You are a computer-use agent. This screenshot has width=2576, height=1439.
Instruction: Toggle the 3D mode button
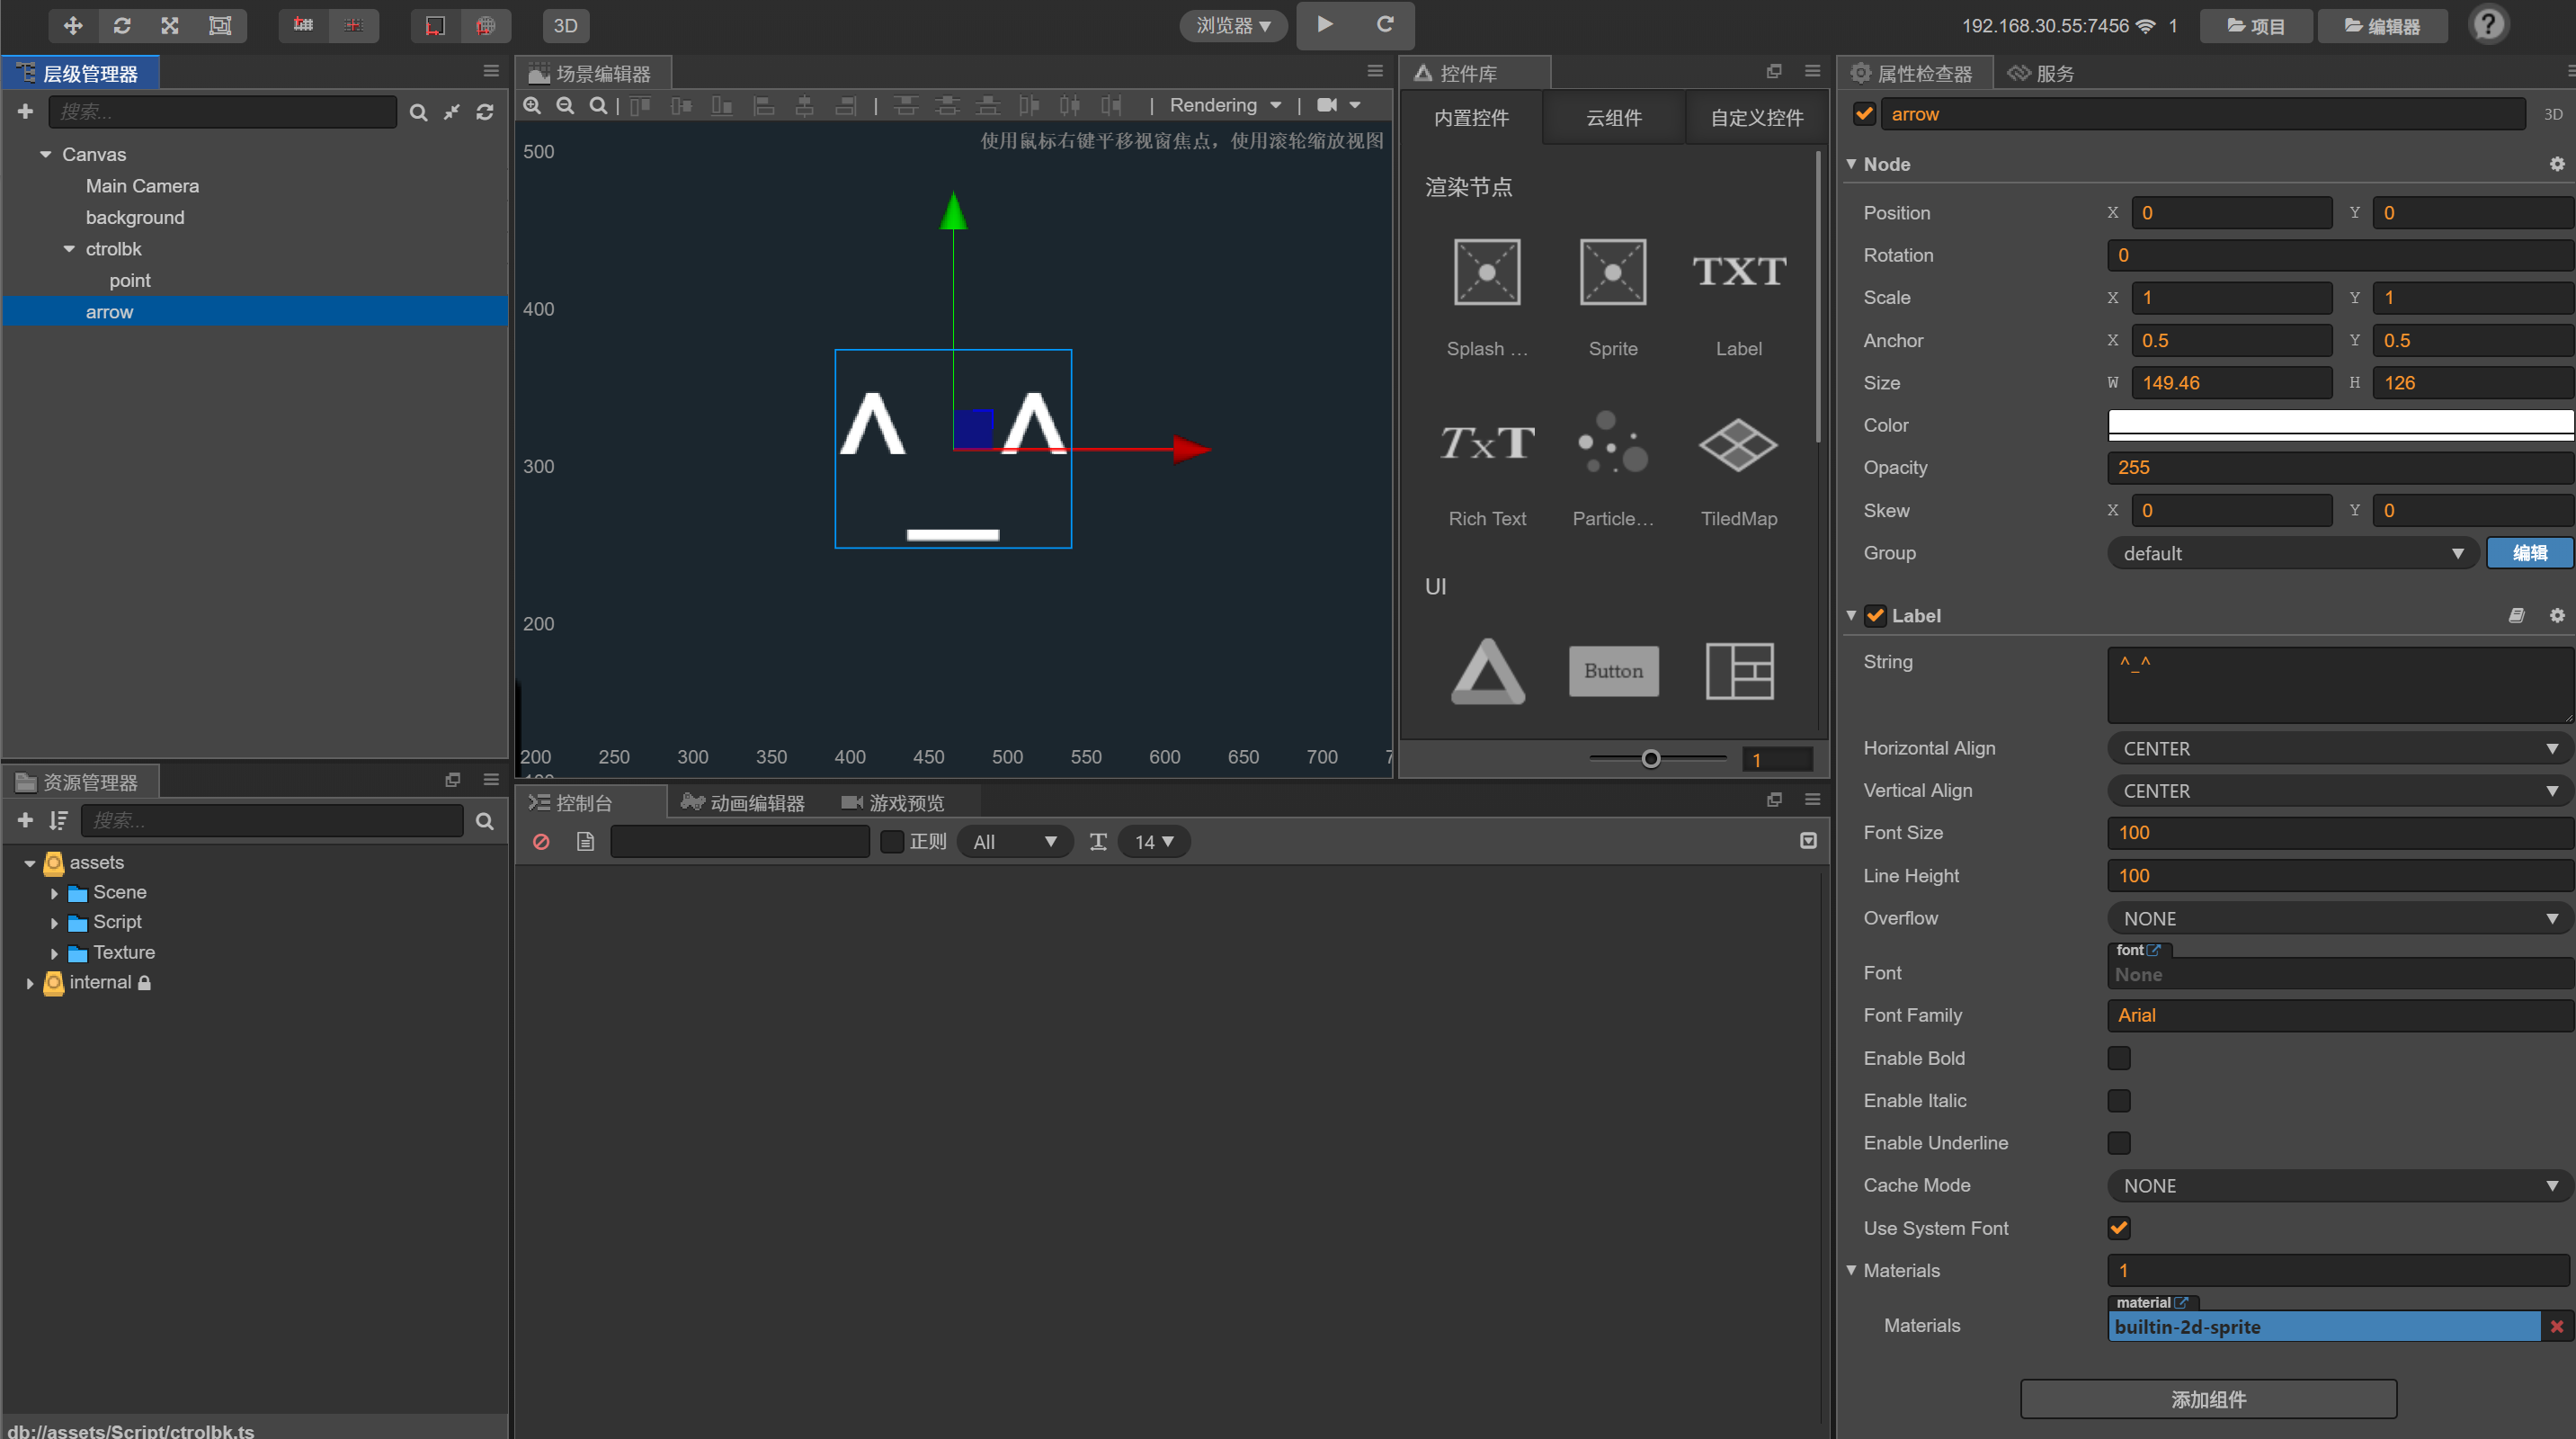coord(565,25)
